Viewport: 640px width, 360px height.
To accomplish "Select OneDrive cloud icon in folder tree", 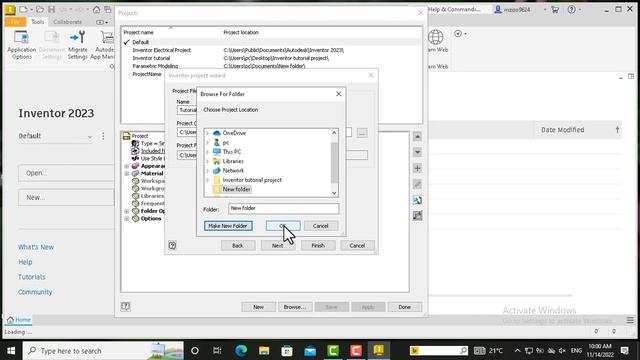I will 217,133.
